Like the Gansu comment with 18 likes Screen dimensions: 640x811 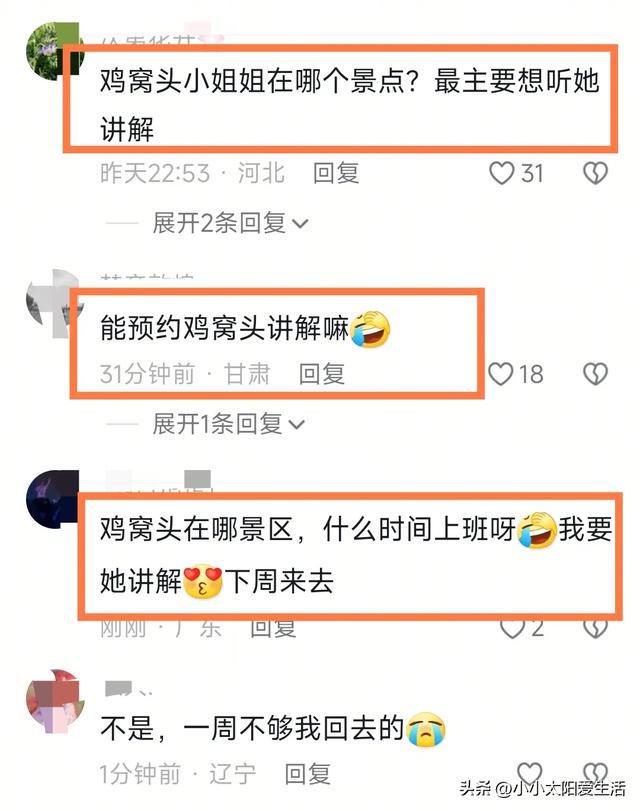click(500, 373)
